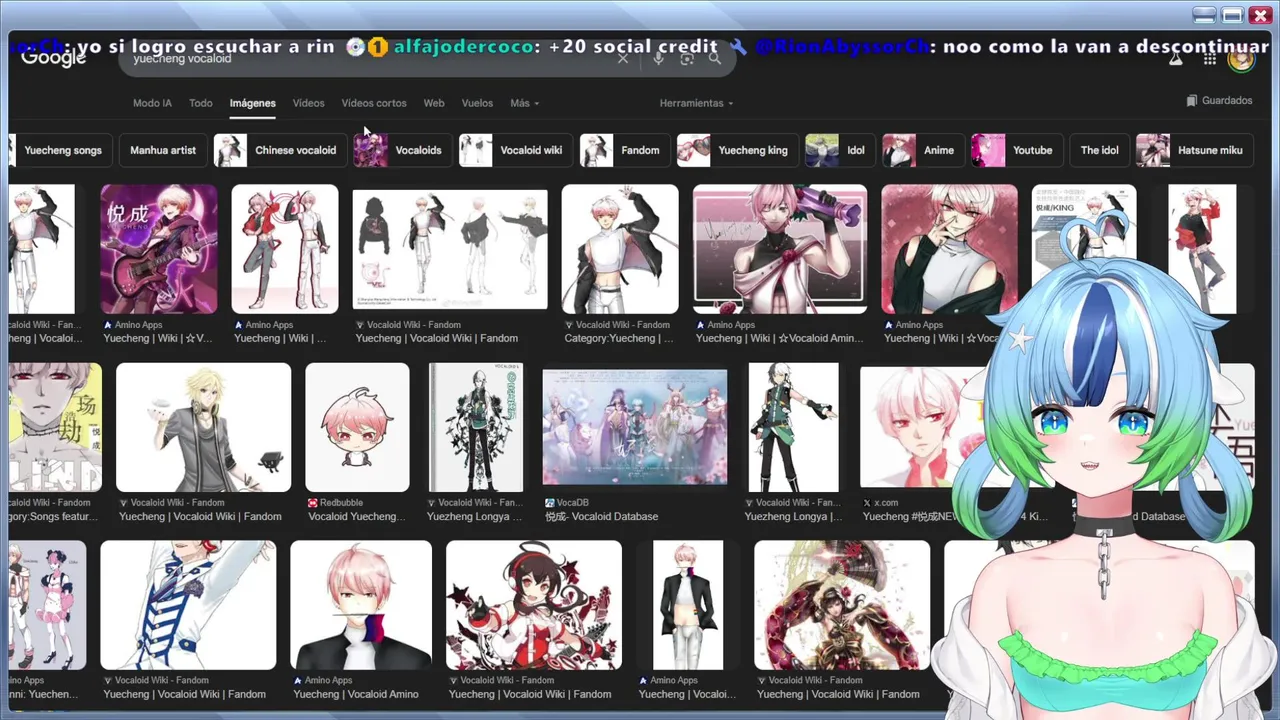Expand the Herramientas tools dropdown
1280x720 pixels.
click(x=696, y=103)
